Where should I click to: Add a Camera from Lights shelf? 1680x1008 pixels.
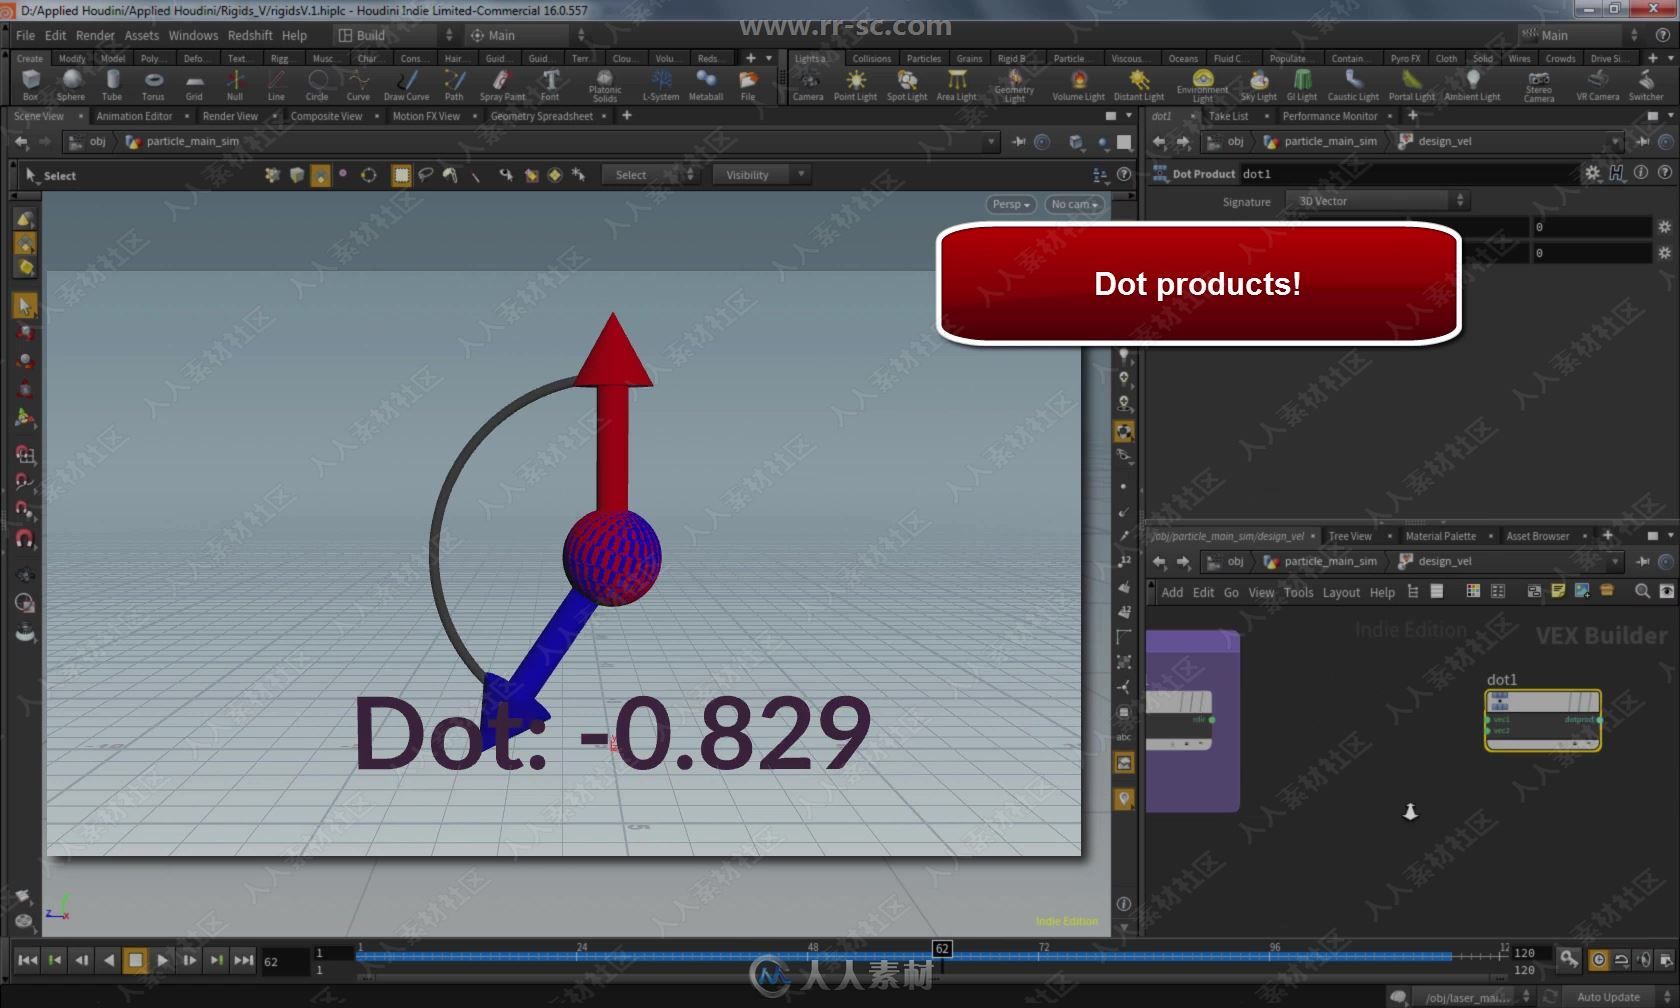point(808,85)
